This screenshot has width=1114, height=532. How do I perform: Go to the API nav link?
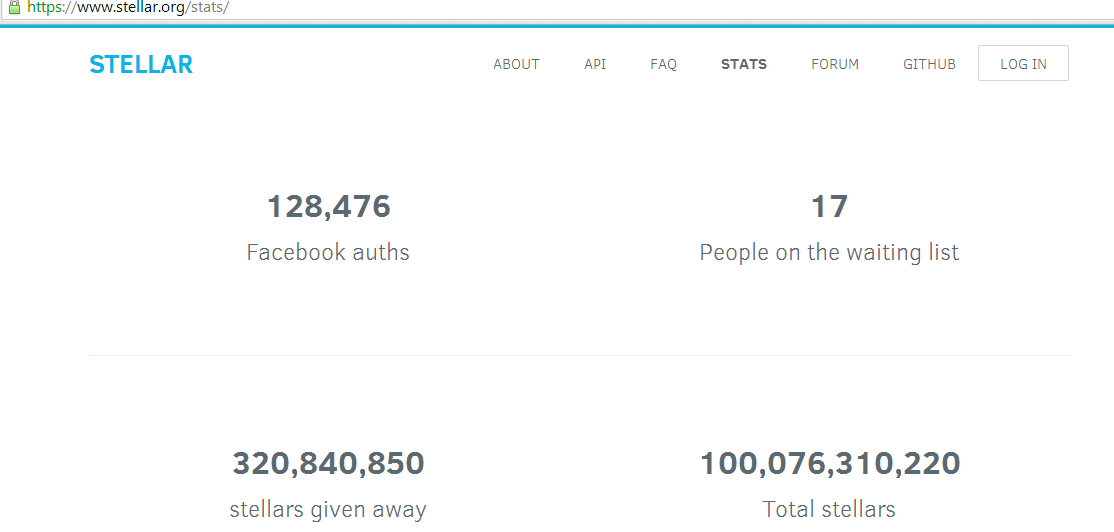[x=595, y=64]
